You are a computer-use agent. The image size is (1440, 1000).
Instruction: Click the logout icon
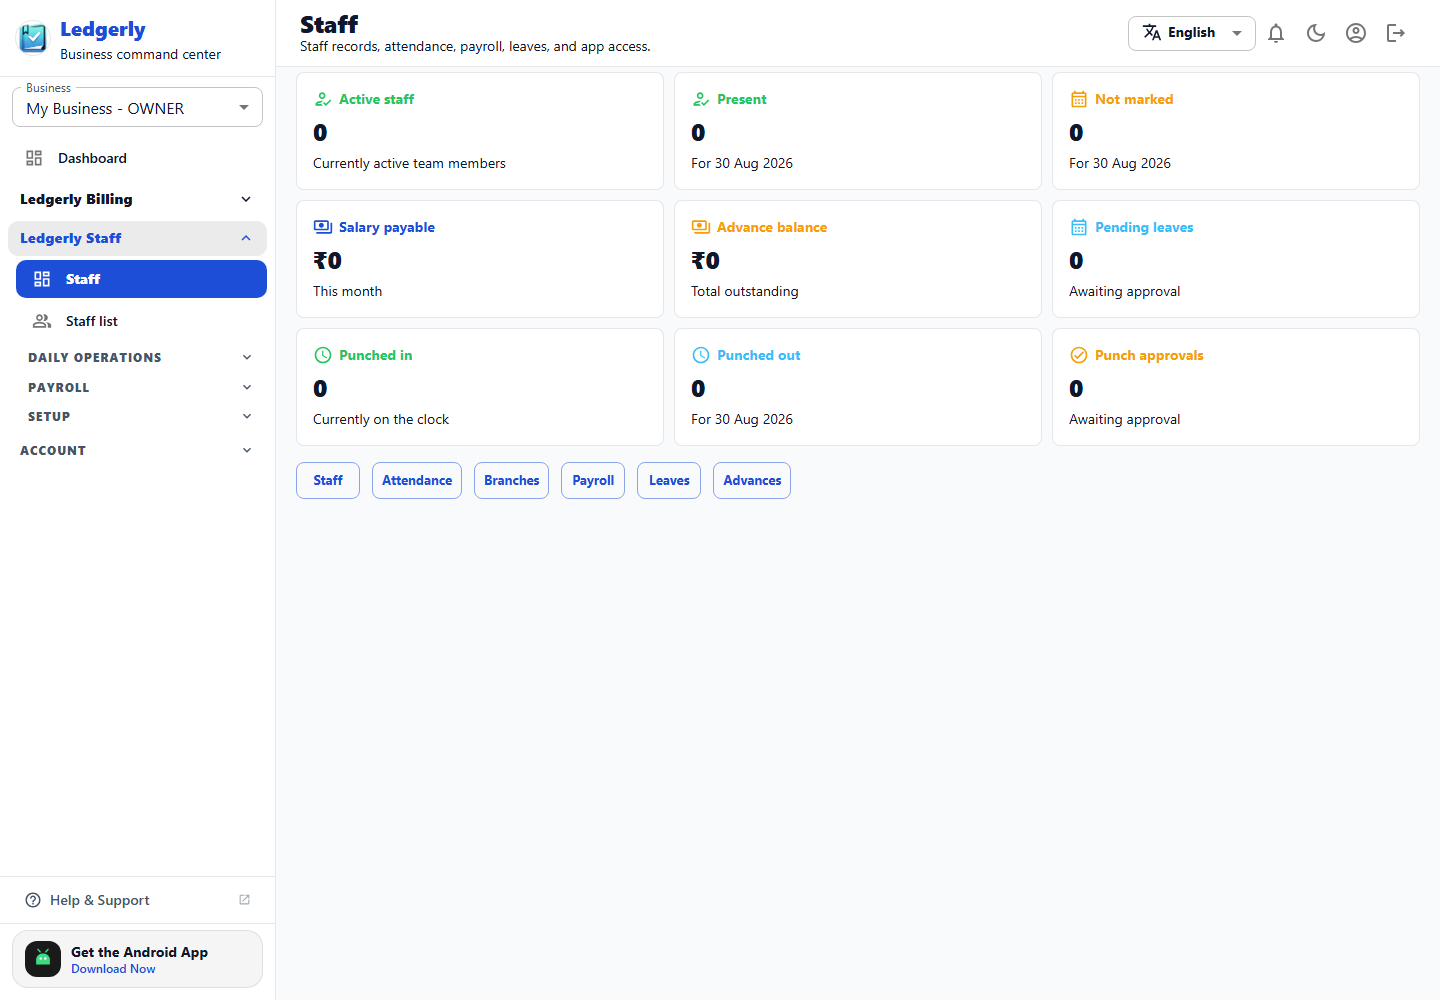tap(1396, 33)
